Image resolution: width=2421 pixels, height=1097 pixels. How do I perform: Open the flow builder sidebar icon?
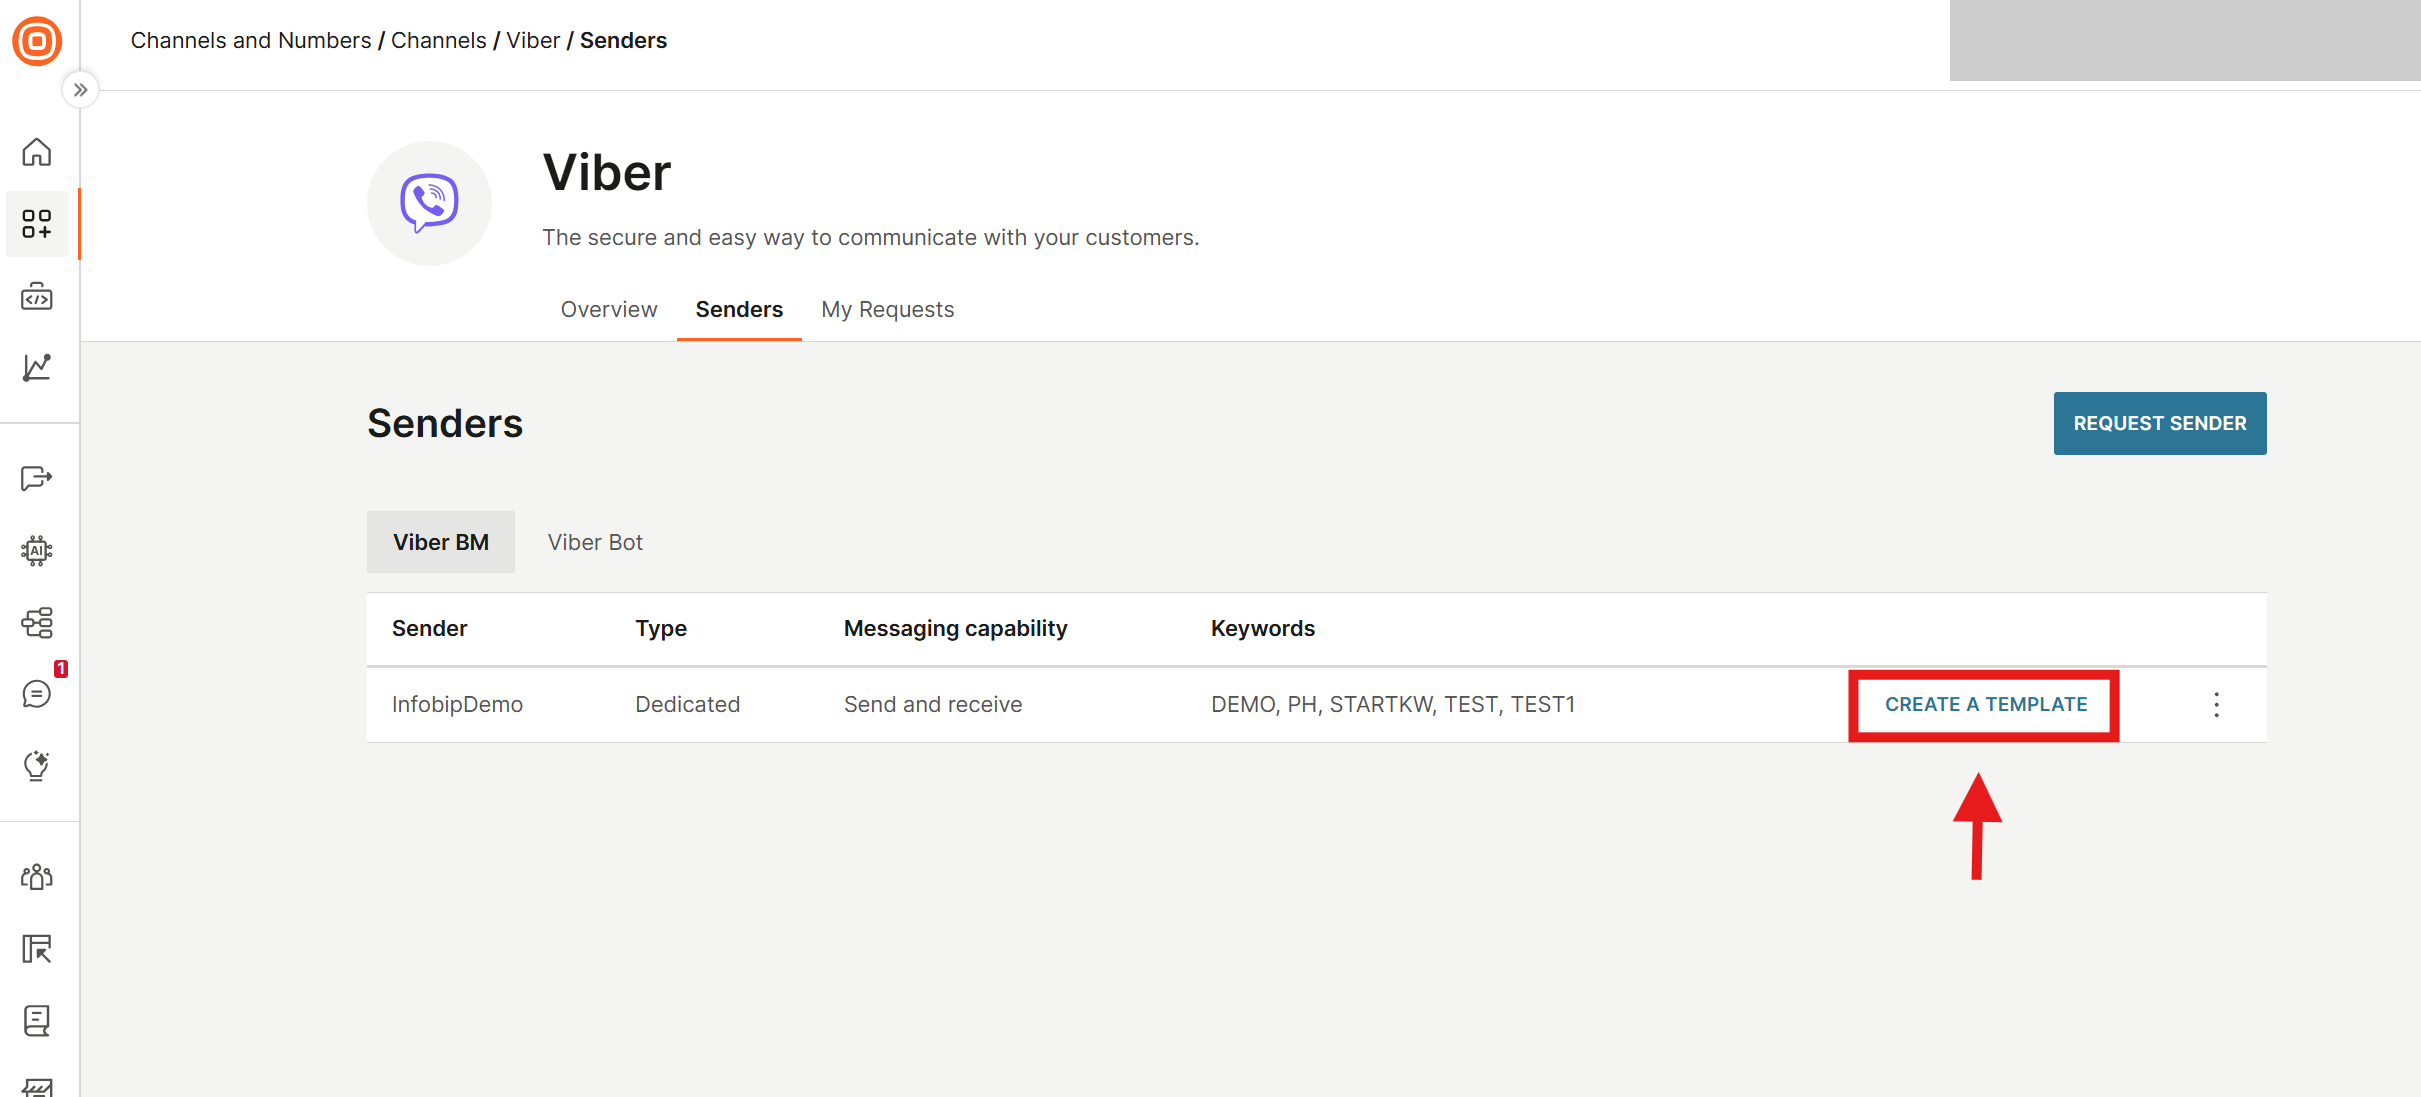tap(37, 622)
